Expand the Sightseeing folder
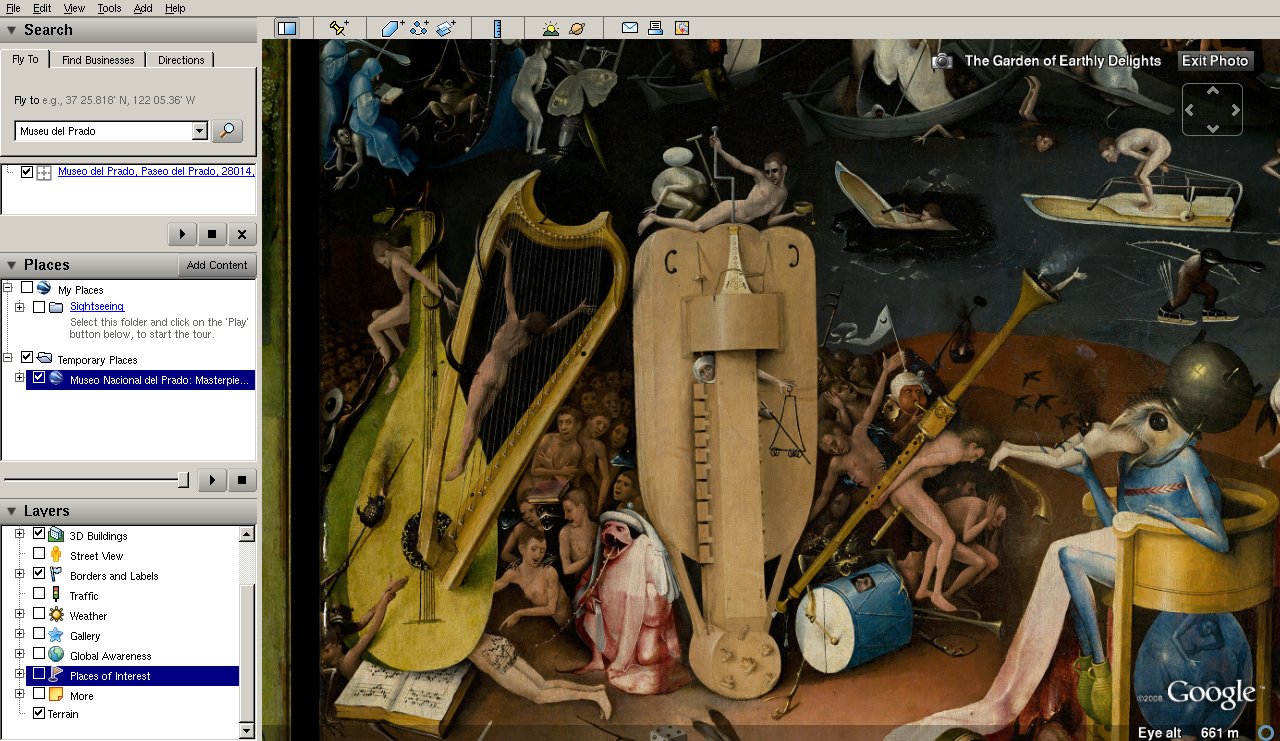This screenshot has width=1280, height=741. coord(20,307)
